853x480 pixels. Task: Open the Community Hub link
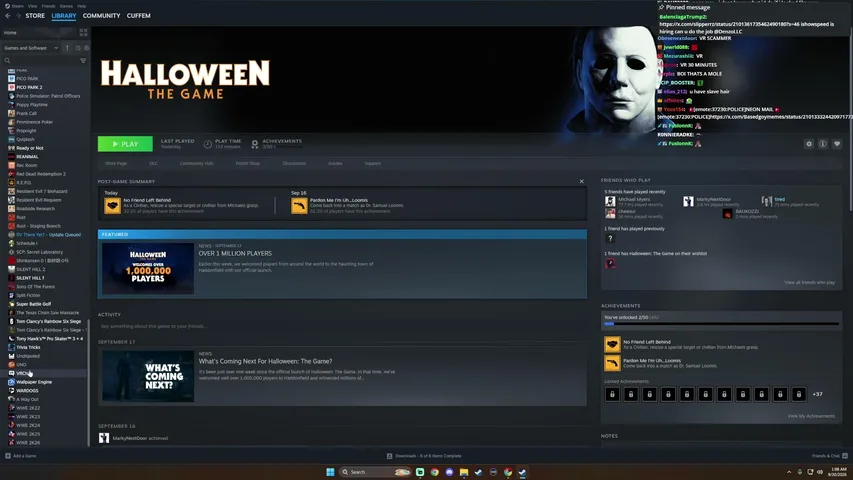[x=196, y=163]
